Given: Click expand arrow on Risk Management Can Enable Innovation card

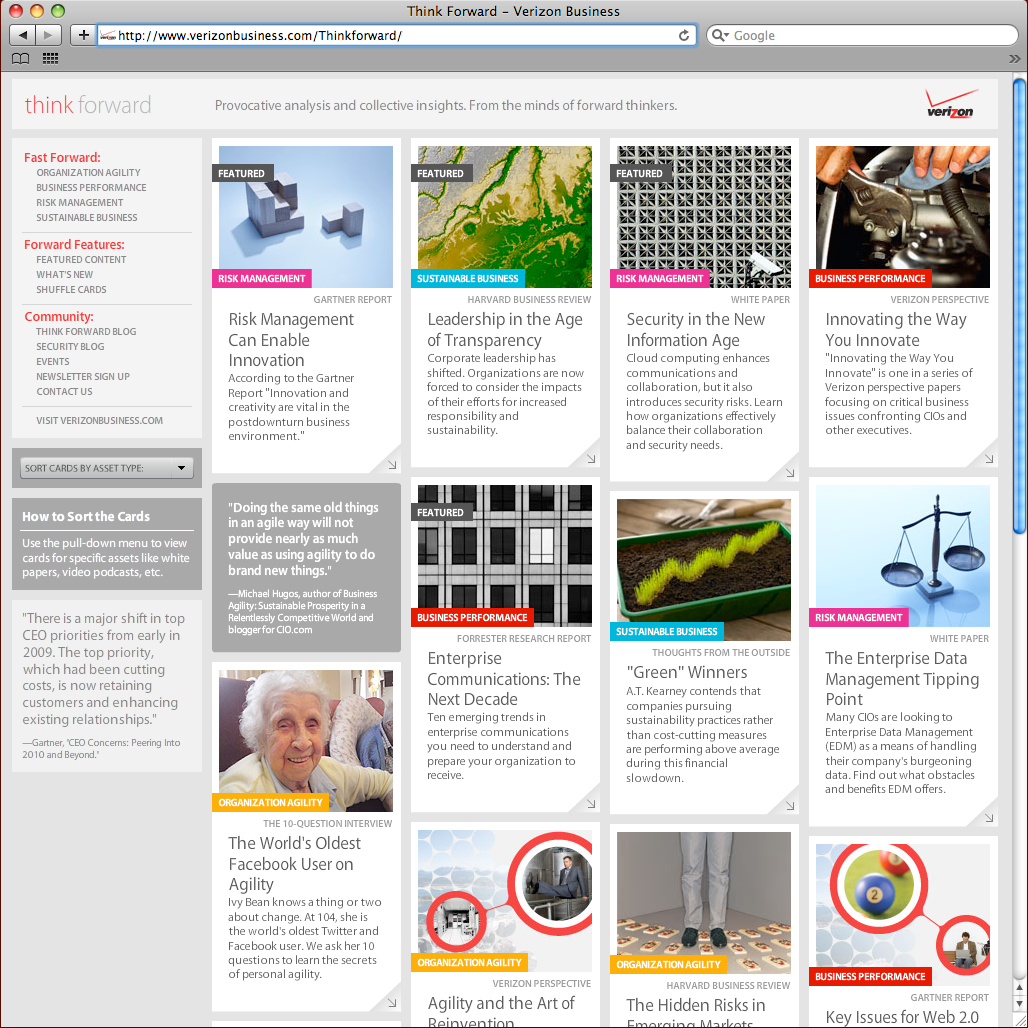Looking at the screenshot, I should coord(392,465).
